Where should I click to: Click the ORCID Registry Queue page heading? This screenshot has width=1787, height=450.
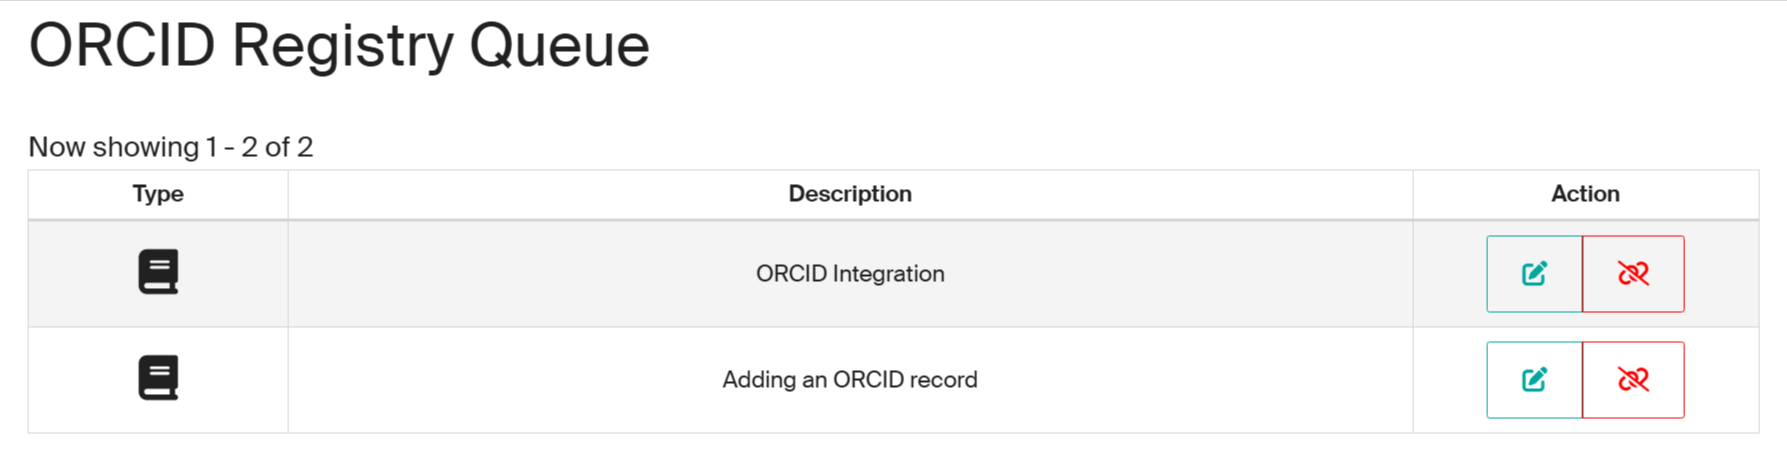pyautogui.click(x=339, y=46)
